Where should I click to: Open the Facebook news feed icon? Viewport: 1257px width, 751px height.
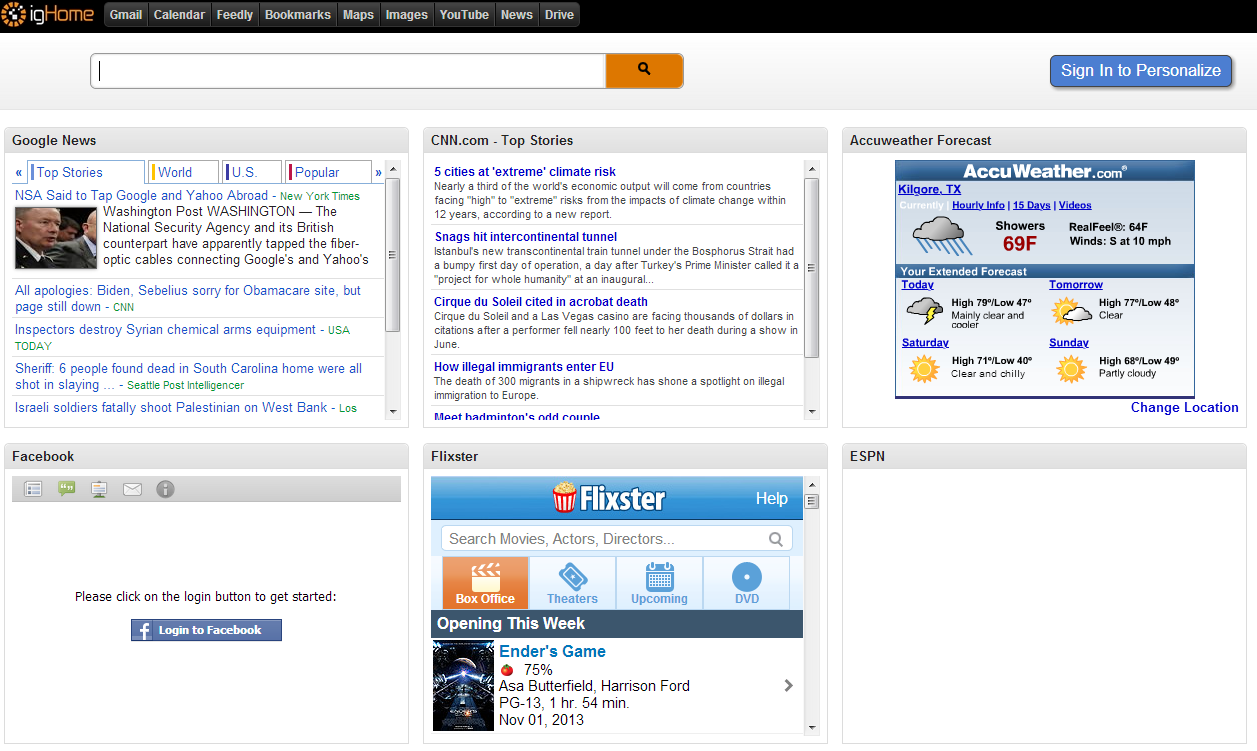pos(33,489)
